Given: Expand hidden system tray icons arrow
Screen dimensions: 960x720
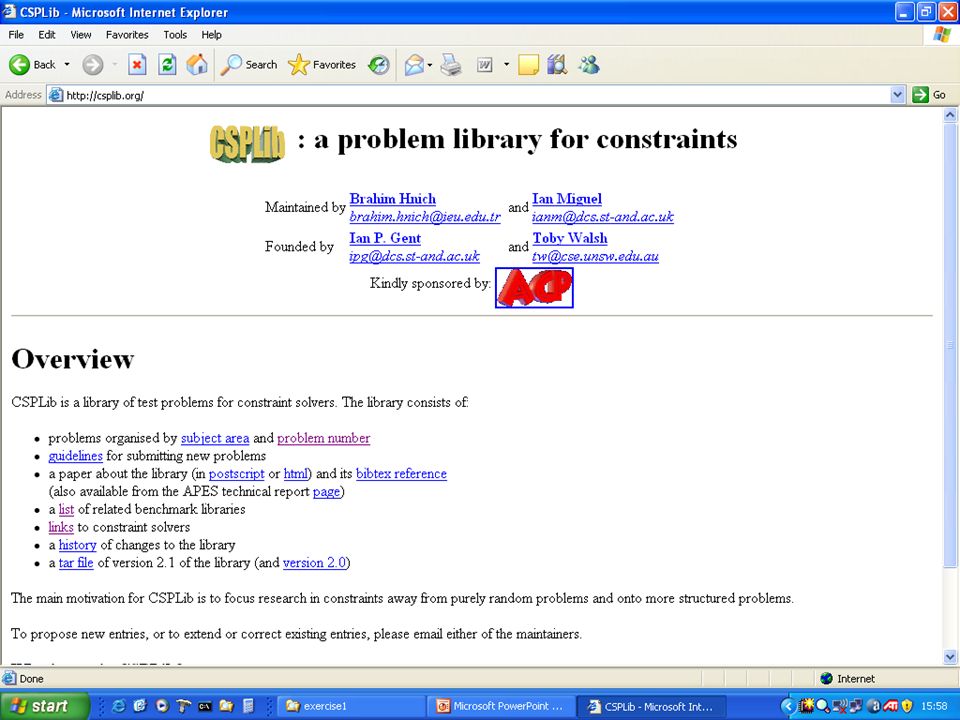Looking at the screenshot, I should point(789,707).
